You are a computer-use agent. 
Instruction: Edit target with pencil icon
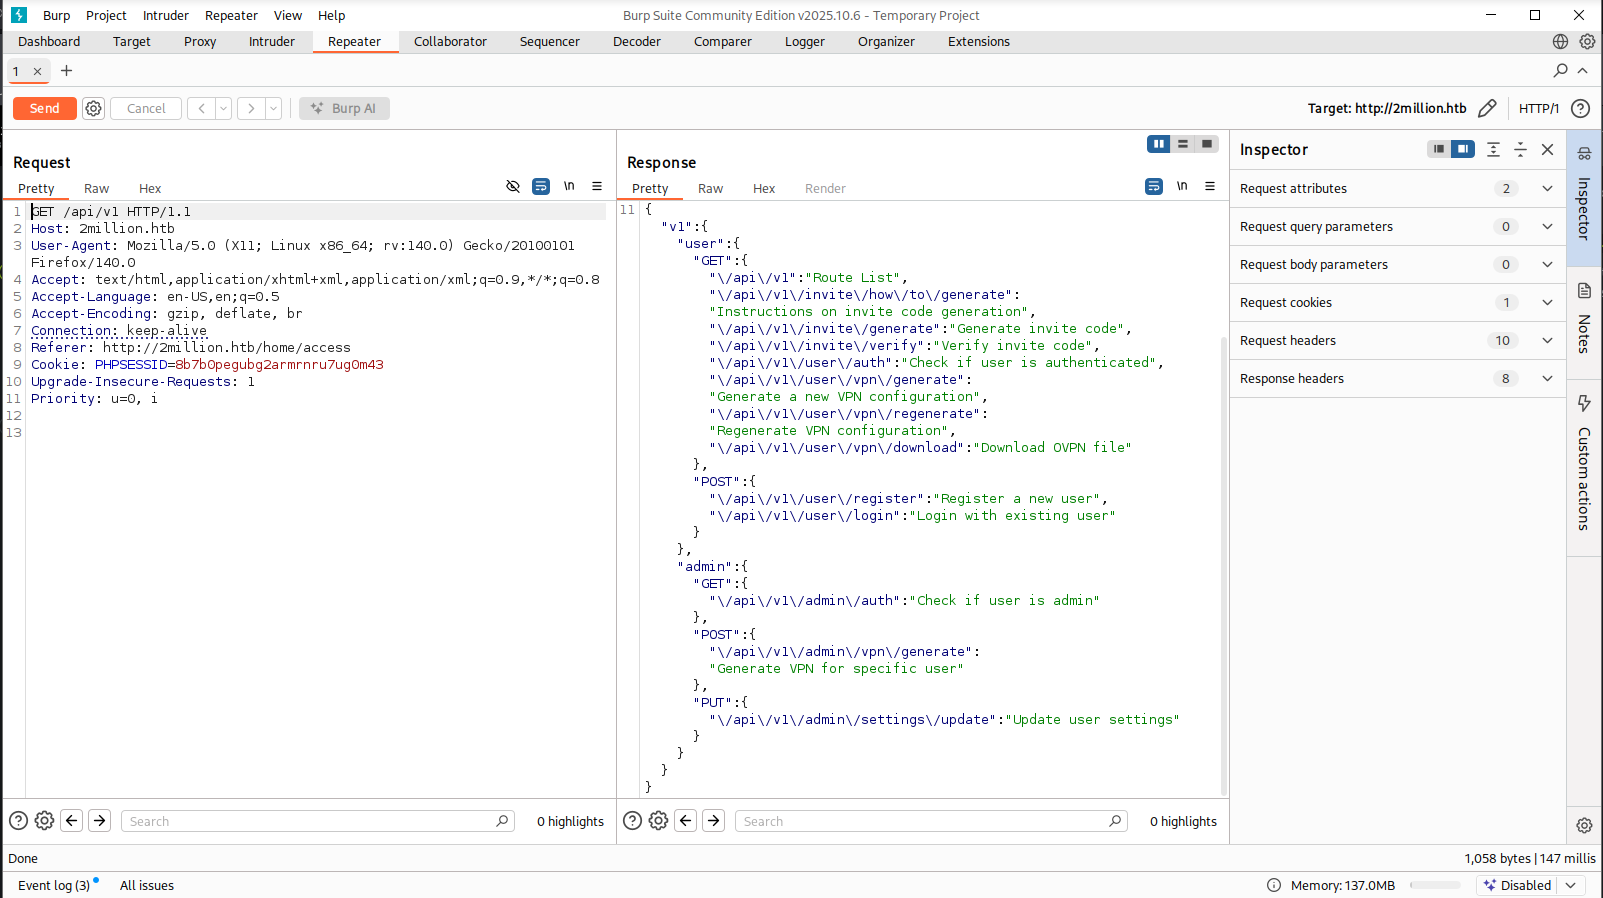(1487, 108)
